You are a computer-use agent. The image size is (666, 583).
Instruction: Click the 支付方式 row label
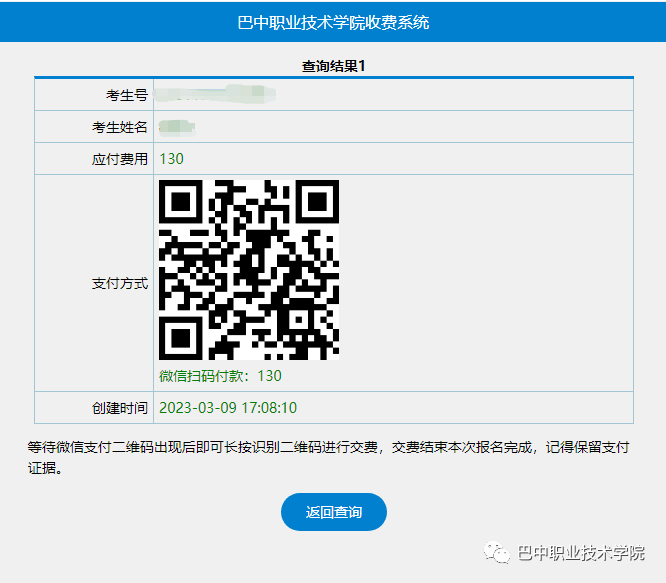pyautogui.click(x=120, y=283)
